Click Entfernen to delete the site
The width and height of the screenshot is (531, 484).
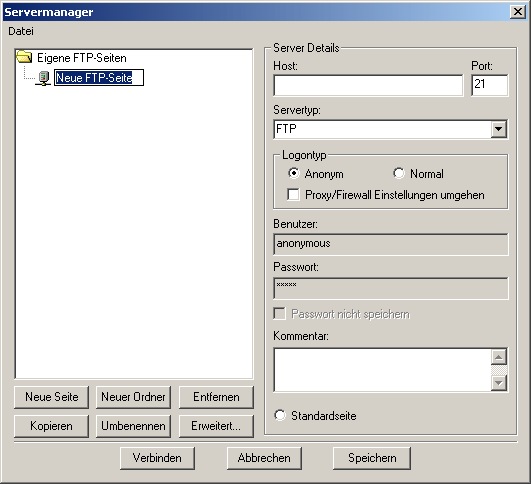(x=216, y=397)
